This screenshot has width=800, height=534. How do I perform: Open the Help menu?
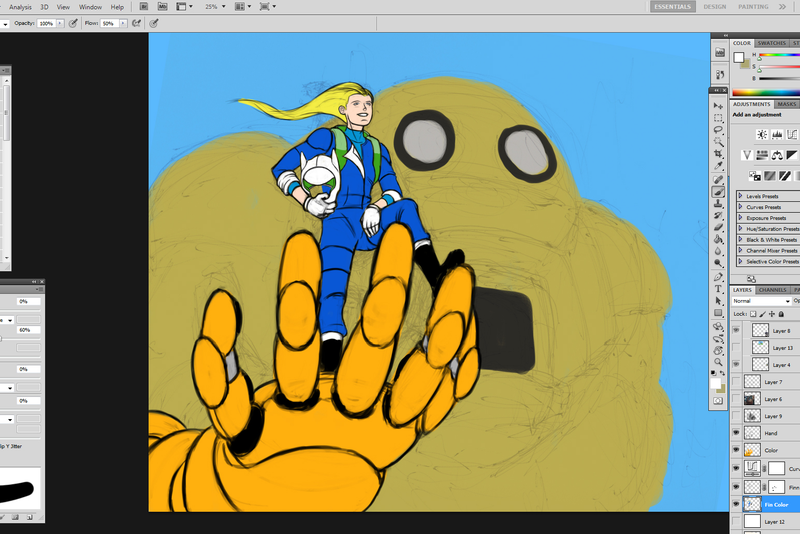[117, 7]
